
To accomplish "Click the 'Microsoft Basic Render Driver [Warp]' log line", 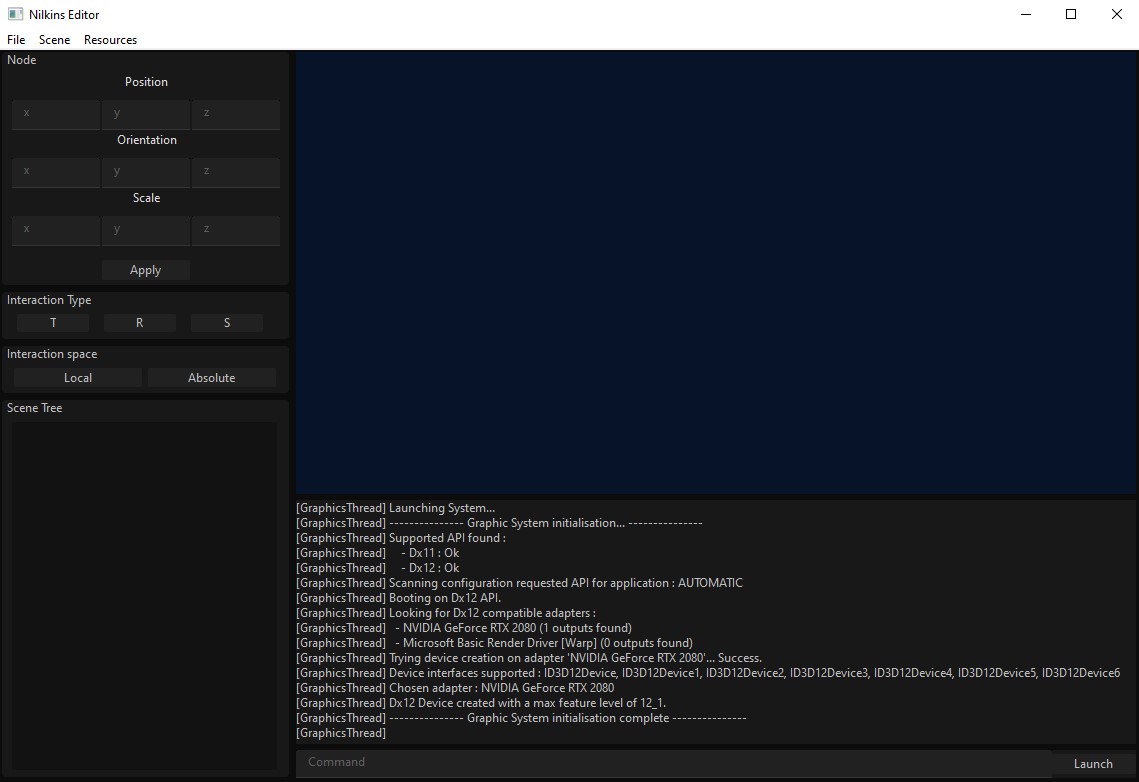I will 495,643.
